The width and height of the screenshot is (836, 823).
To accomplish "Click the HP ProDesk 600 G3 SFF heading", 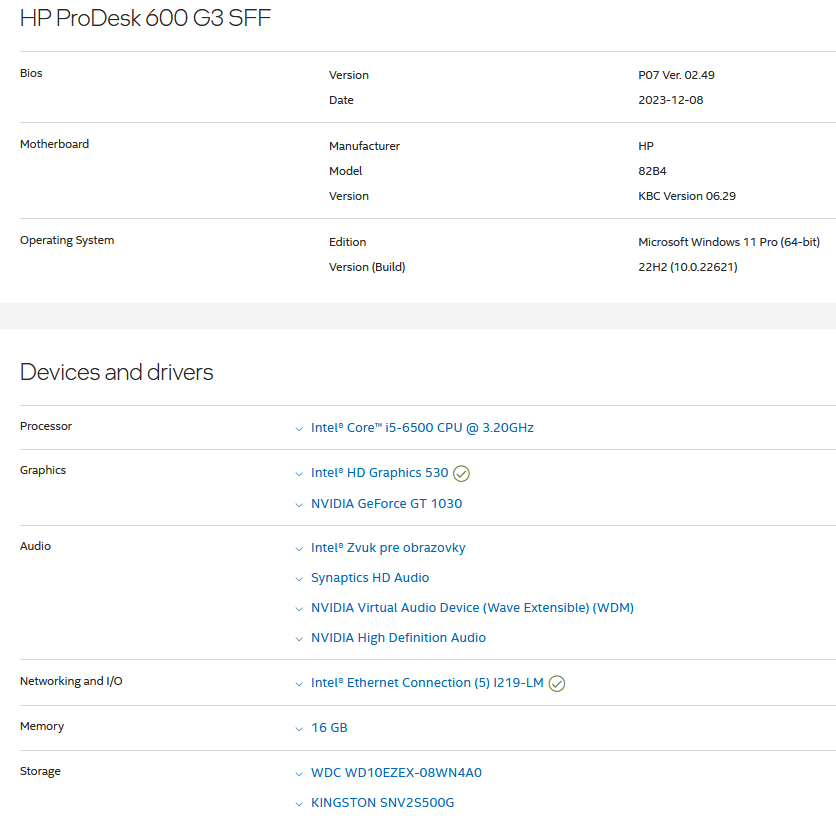I will (x=144, y=18).
